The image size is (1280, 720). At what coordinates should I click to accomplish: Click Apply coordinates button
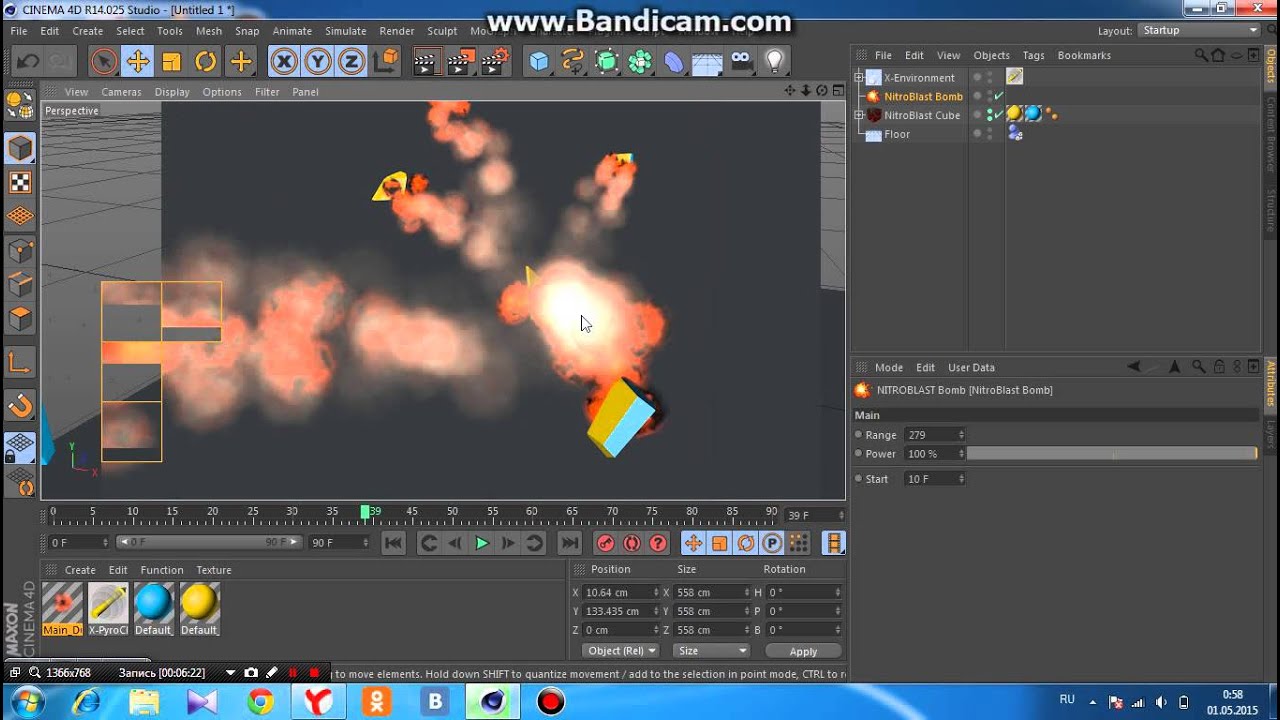tap(803, 652)
